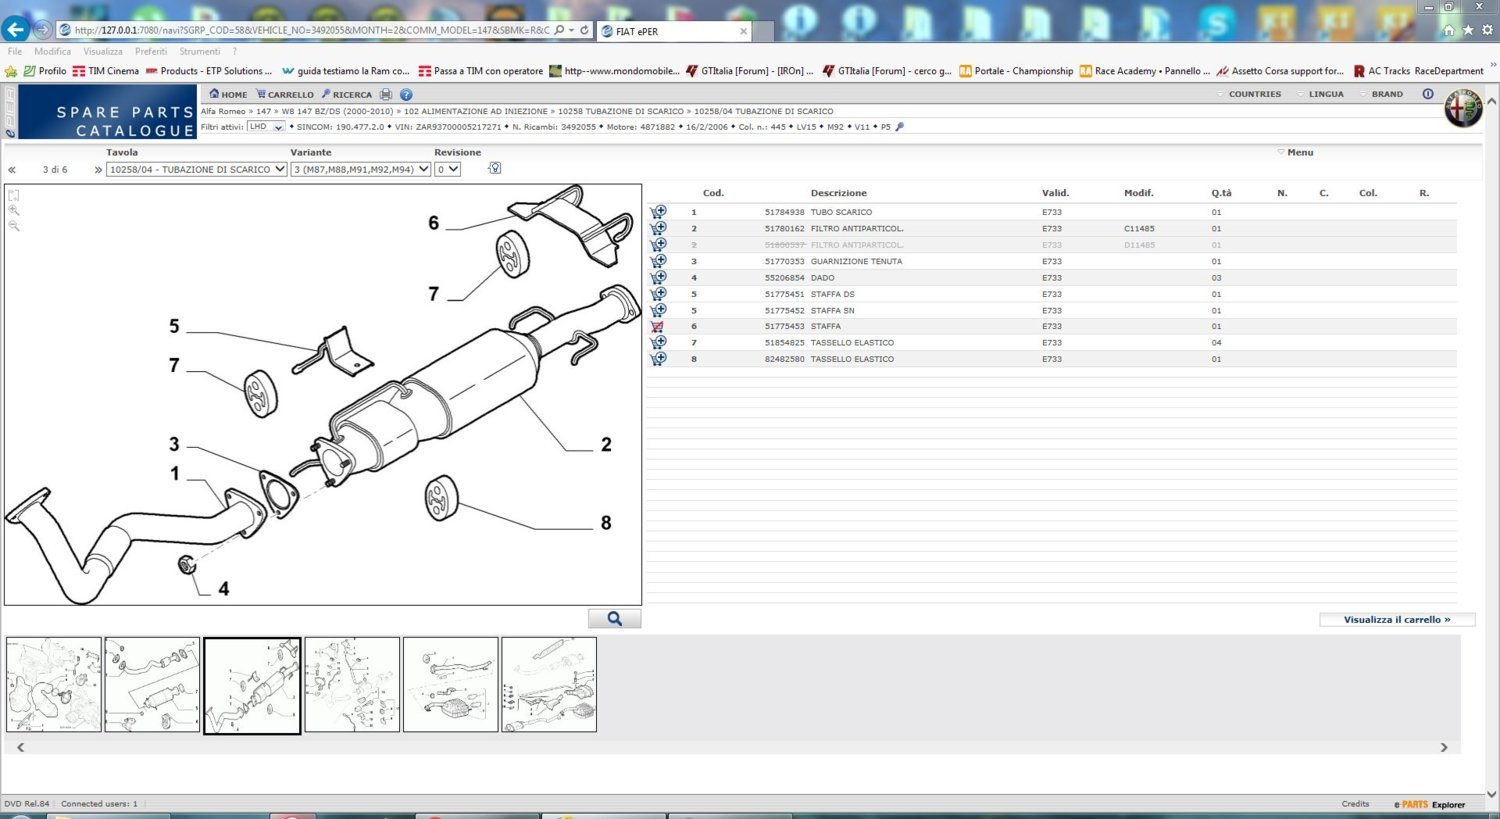The height and width of the screenshot is (819, 1500).
Task: Open the info icon next to BRAND
Action: [1428, 94]
